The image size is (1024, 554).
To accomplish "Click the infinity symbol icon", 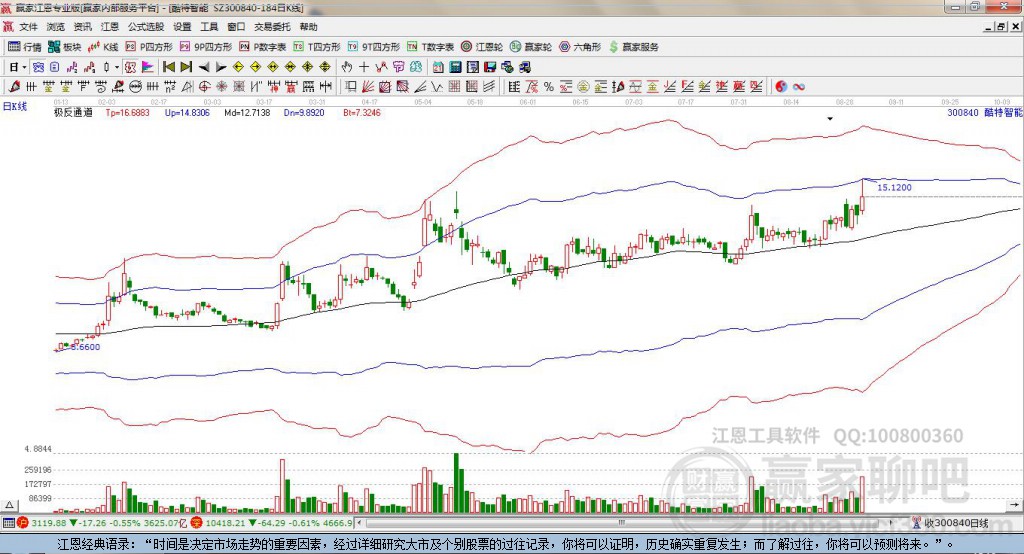I will tap(799, 87).
